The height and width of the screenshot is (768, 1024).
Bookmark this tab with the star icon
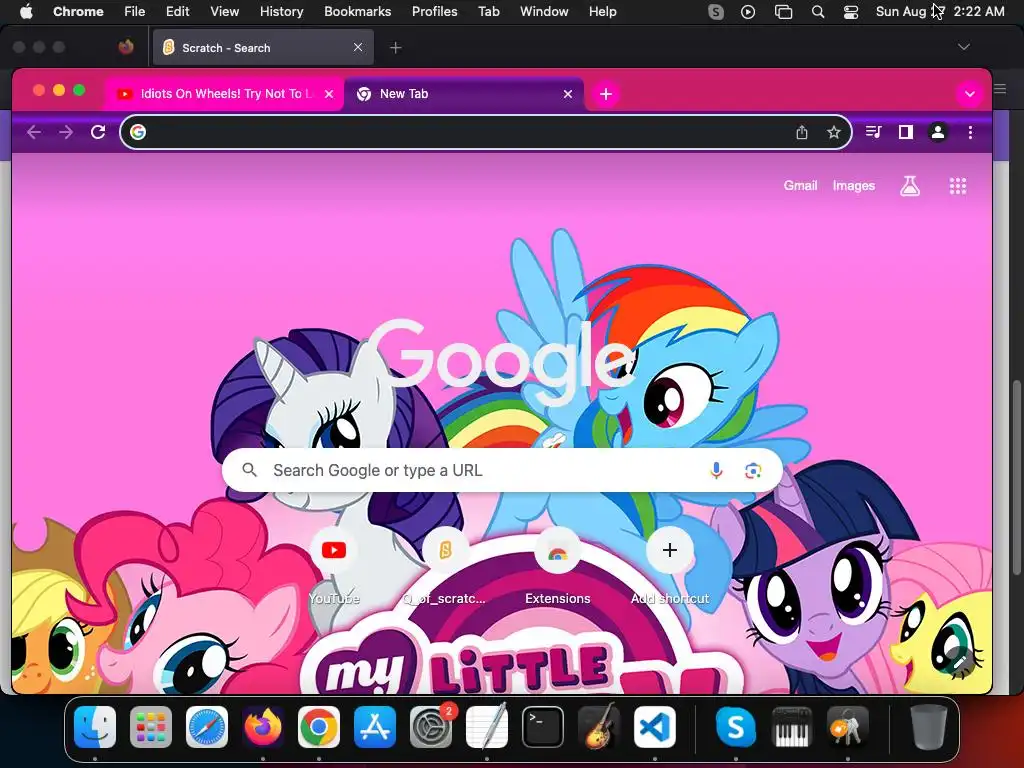point(833,133)
